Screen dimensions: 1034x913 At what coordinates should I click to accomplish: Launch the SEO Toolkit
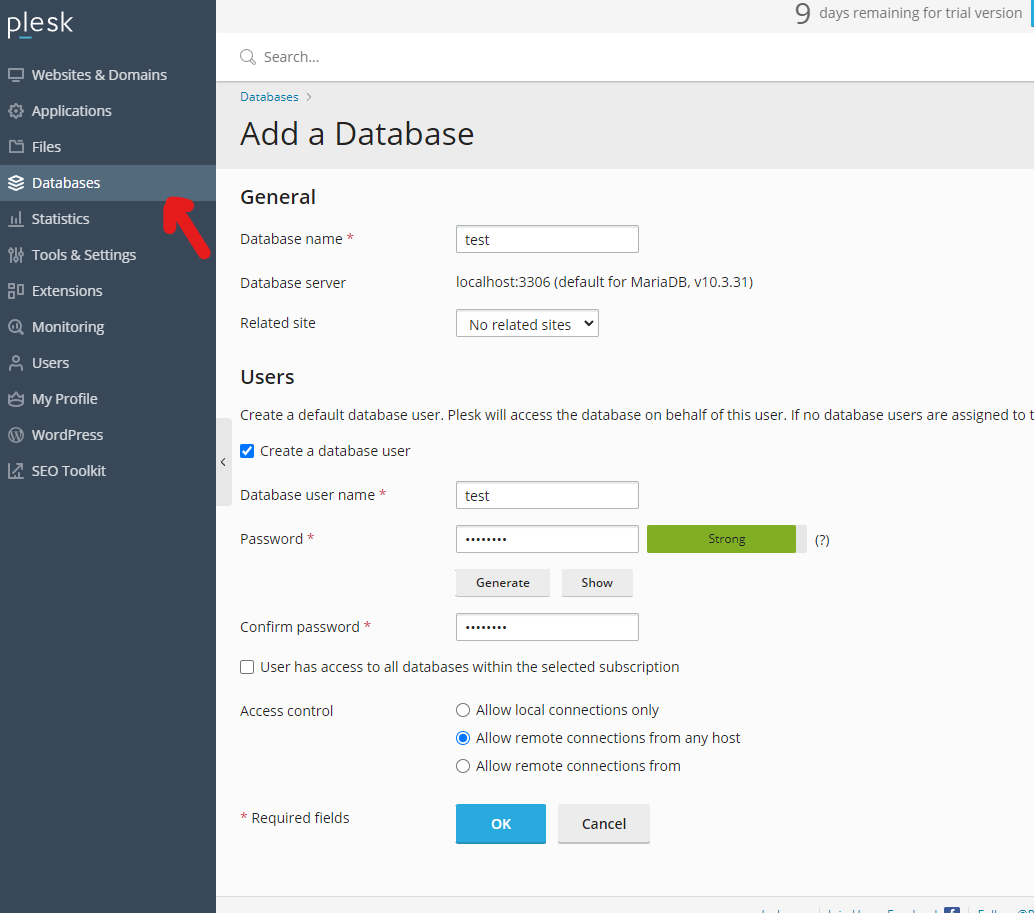pos(70,470)
